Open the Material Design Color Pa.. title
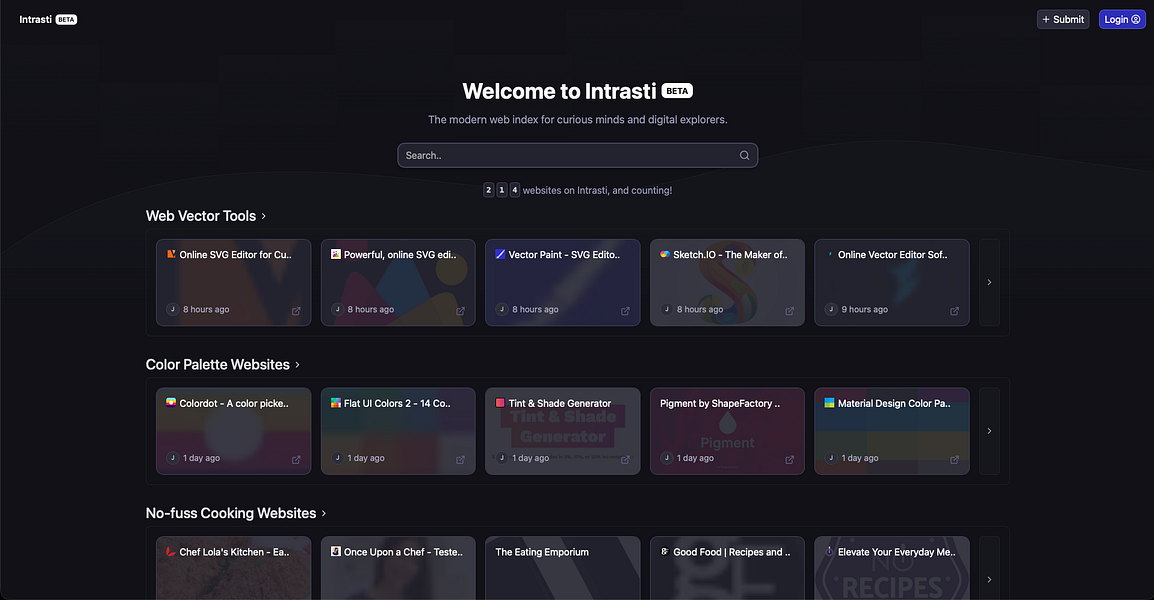This screenshot has height=600, width=1154. pos(894,403)
